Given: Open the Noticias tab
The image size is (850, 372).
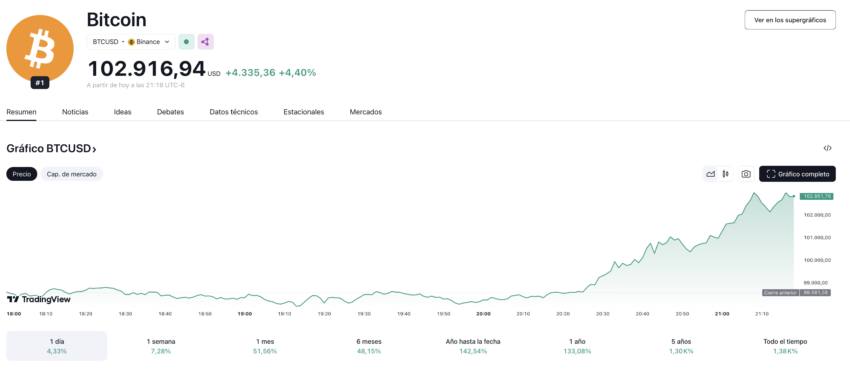Looking at the screenshot, I should pyautogui.click(x=75, y=112).
